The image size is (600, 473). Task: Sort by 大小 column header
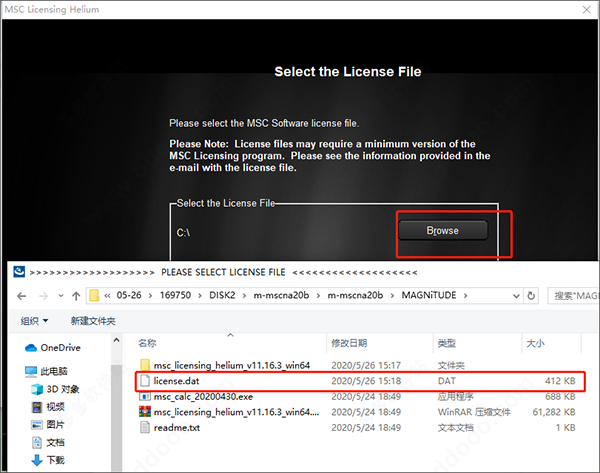(535, 343)
